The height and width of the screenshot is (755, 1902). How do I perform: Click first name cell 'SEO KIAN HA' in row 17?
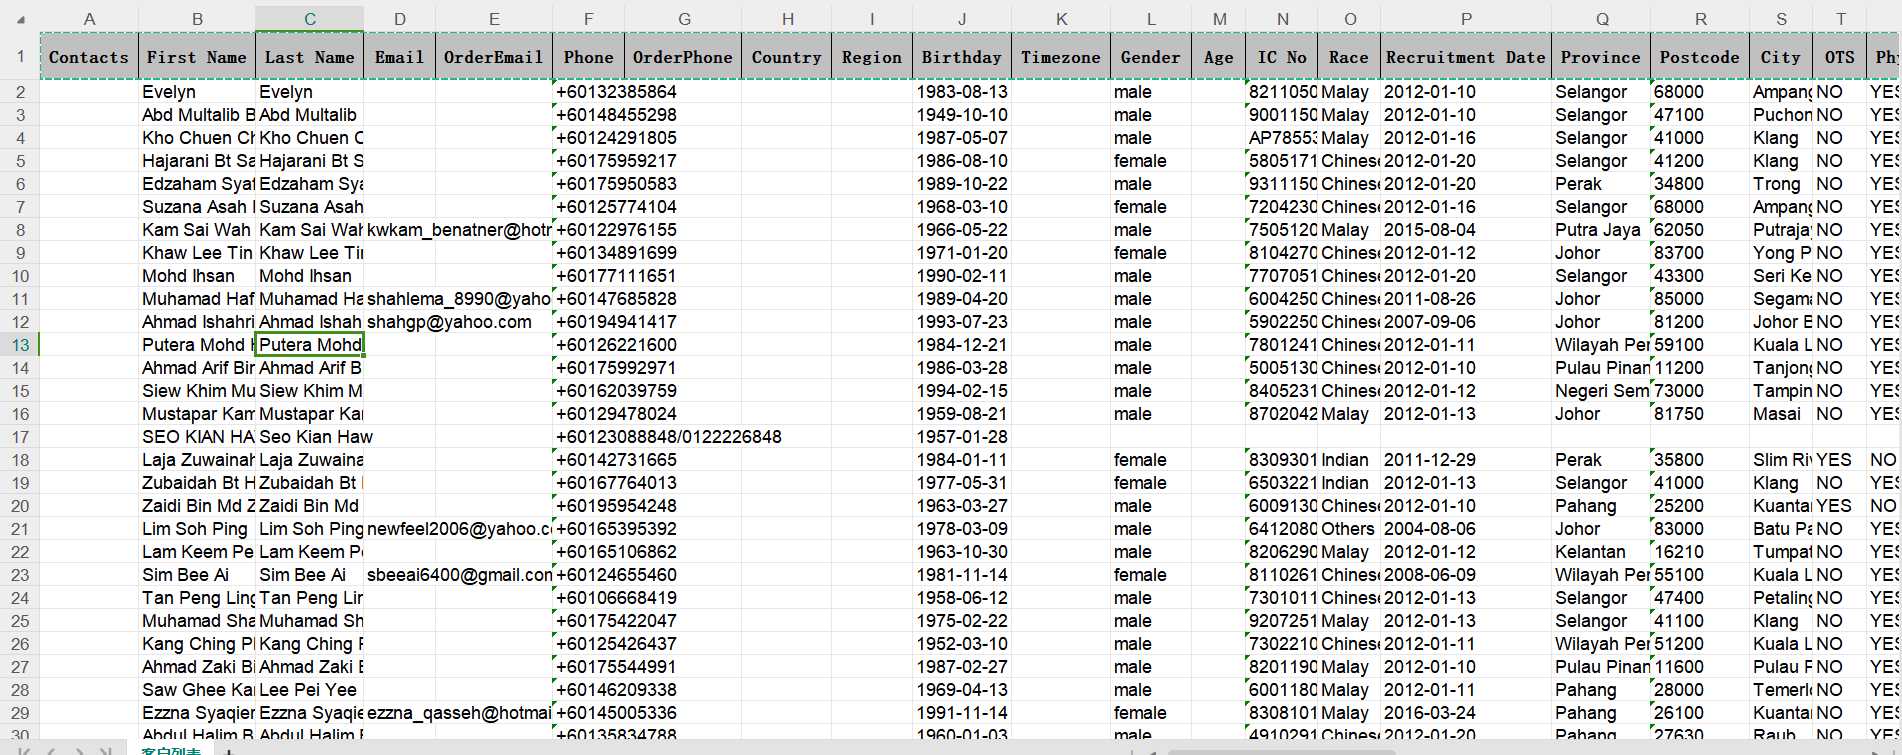[x=197, y=437]
